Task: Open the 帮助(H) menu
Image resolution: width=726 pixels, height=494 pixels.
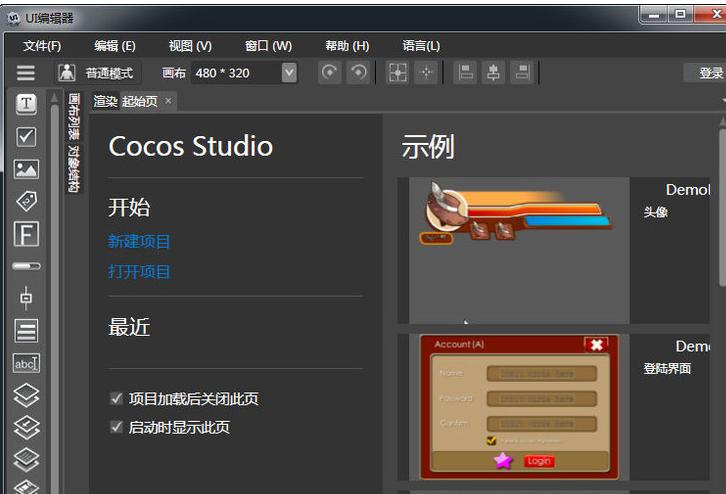Action: 347,46
